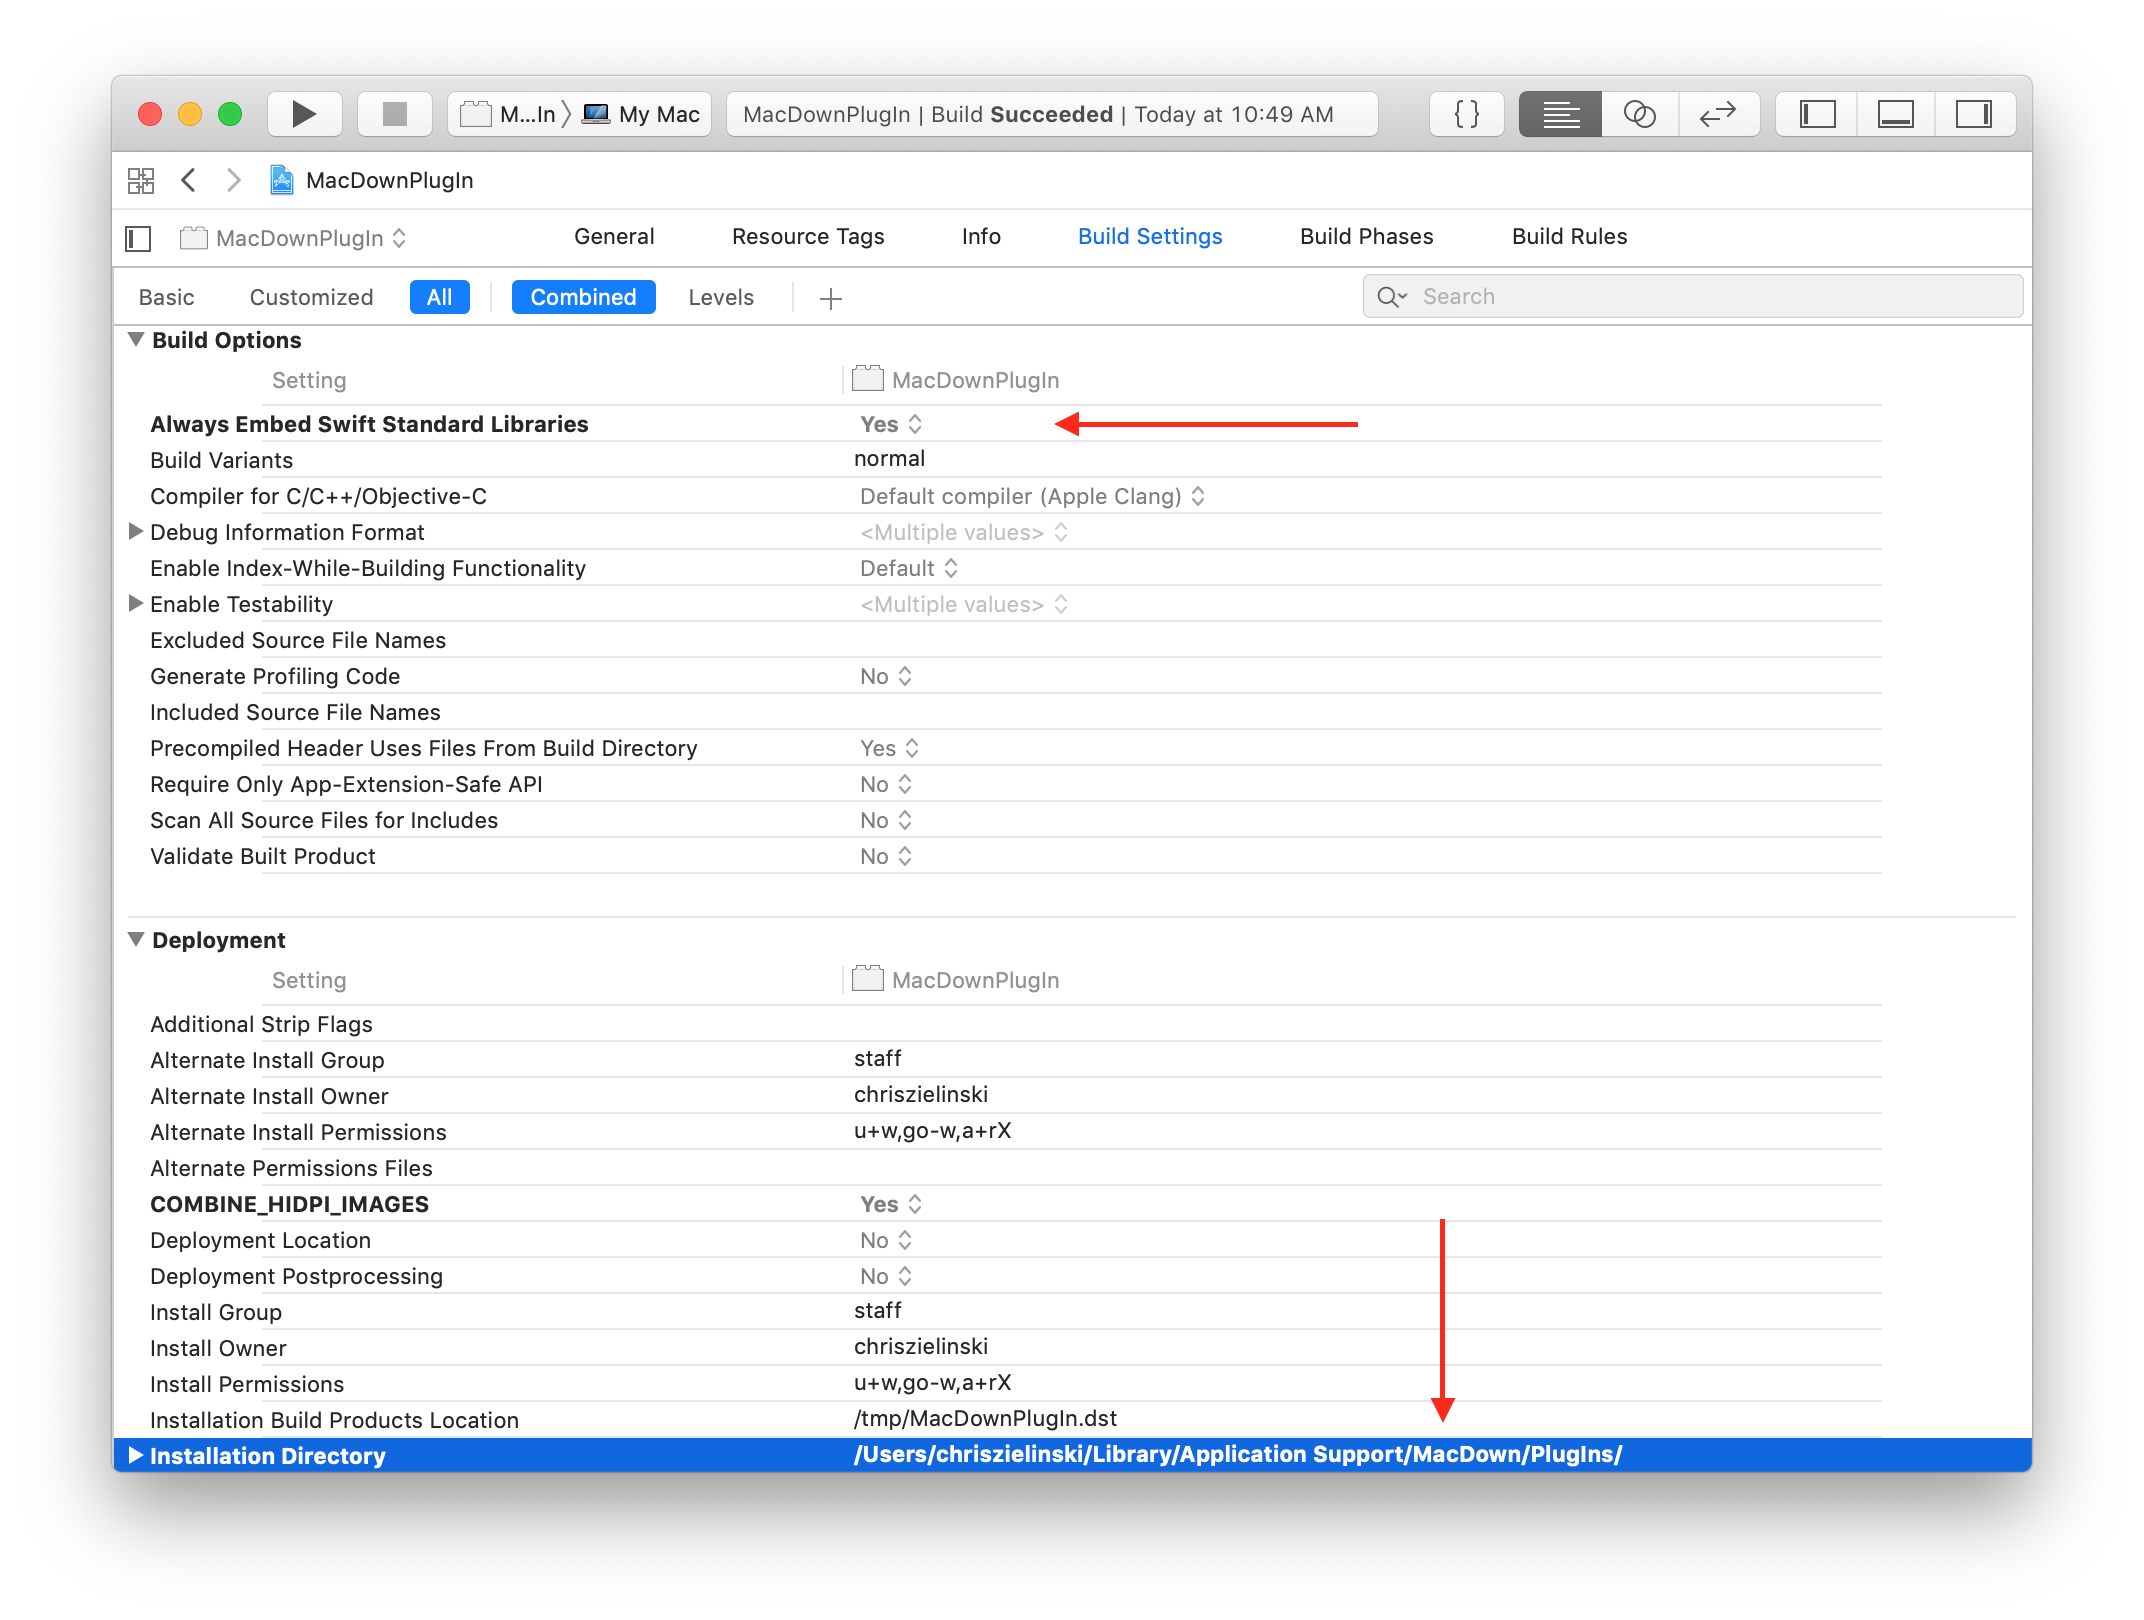Image resolution: width=2144 pixels, height=1620 pixels.
Task: Select Alternate Install Permissions value
Action: (x=932, y=1131)
